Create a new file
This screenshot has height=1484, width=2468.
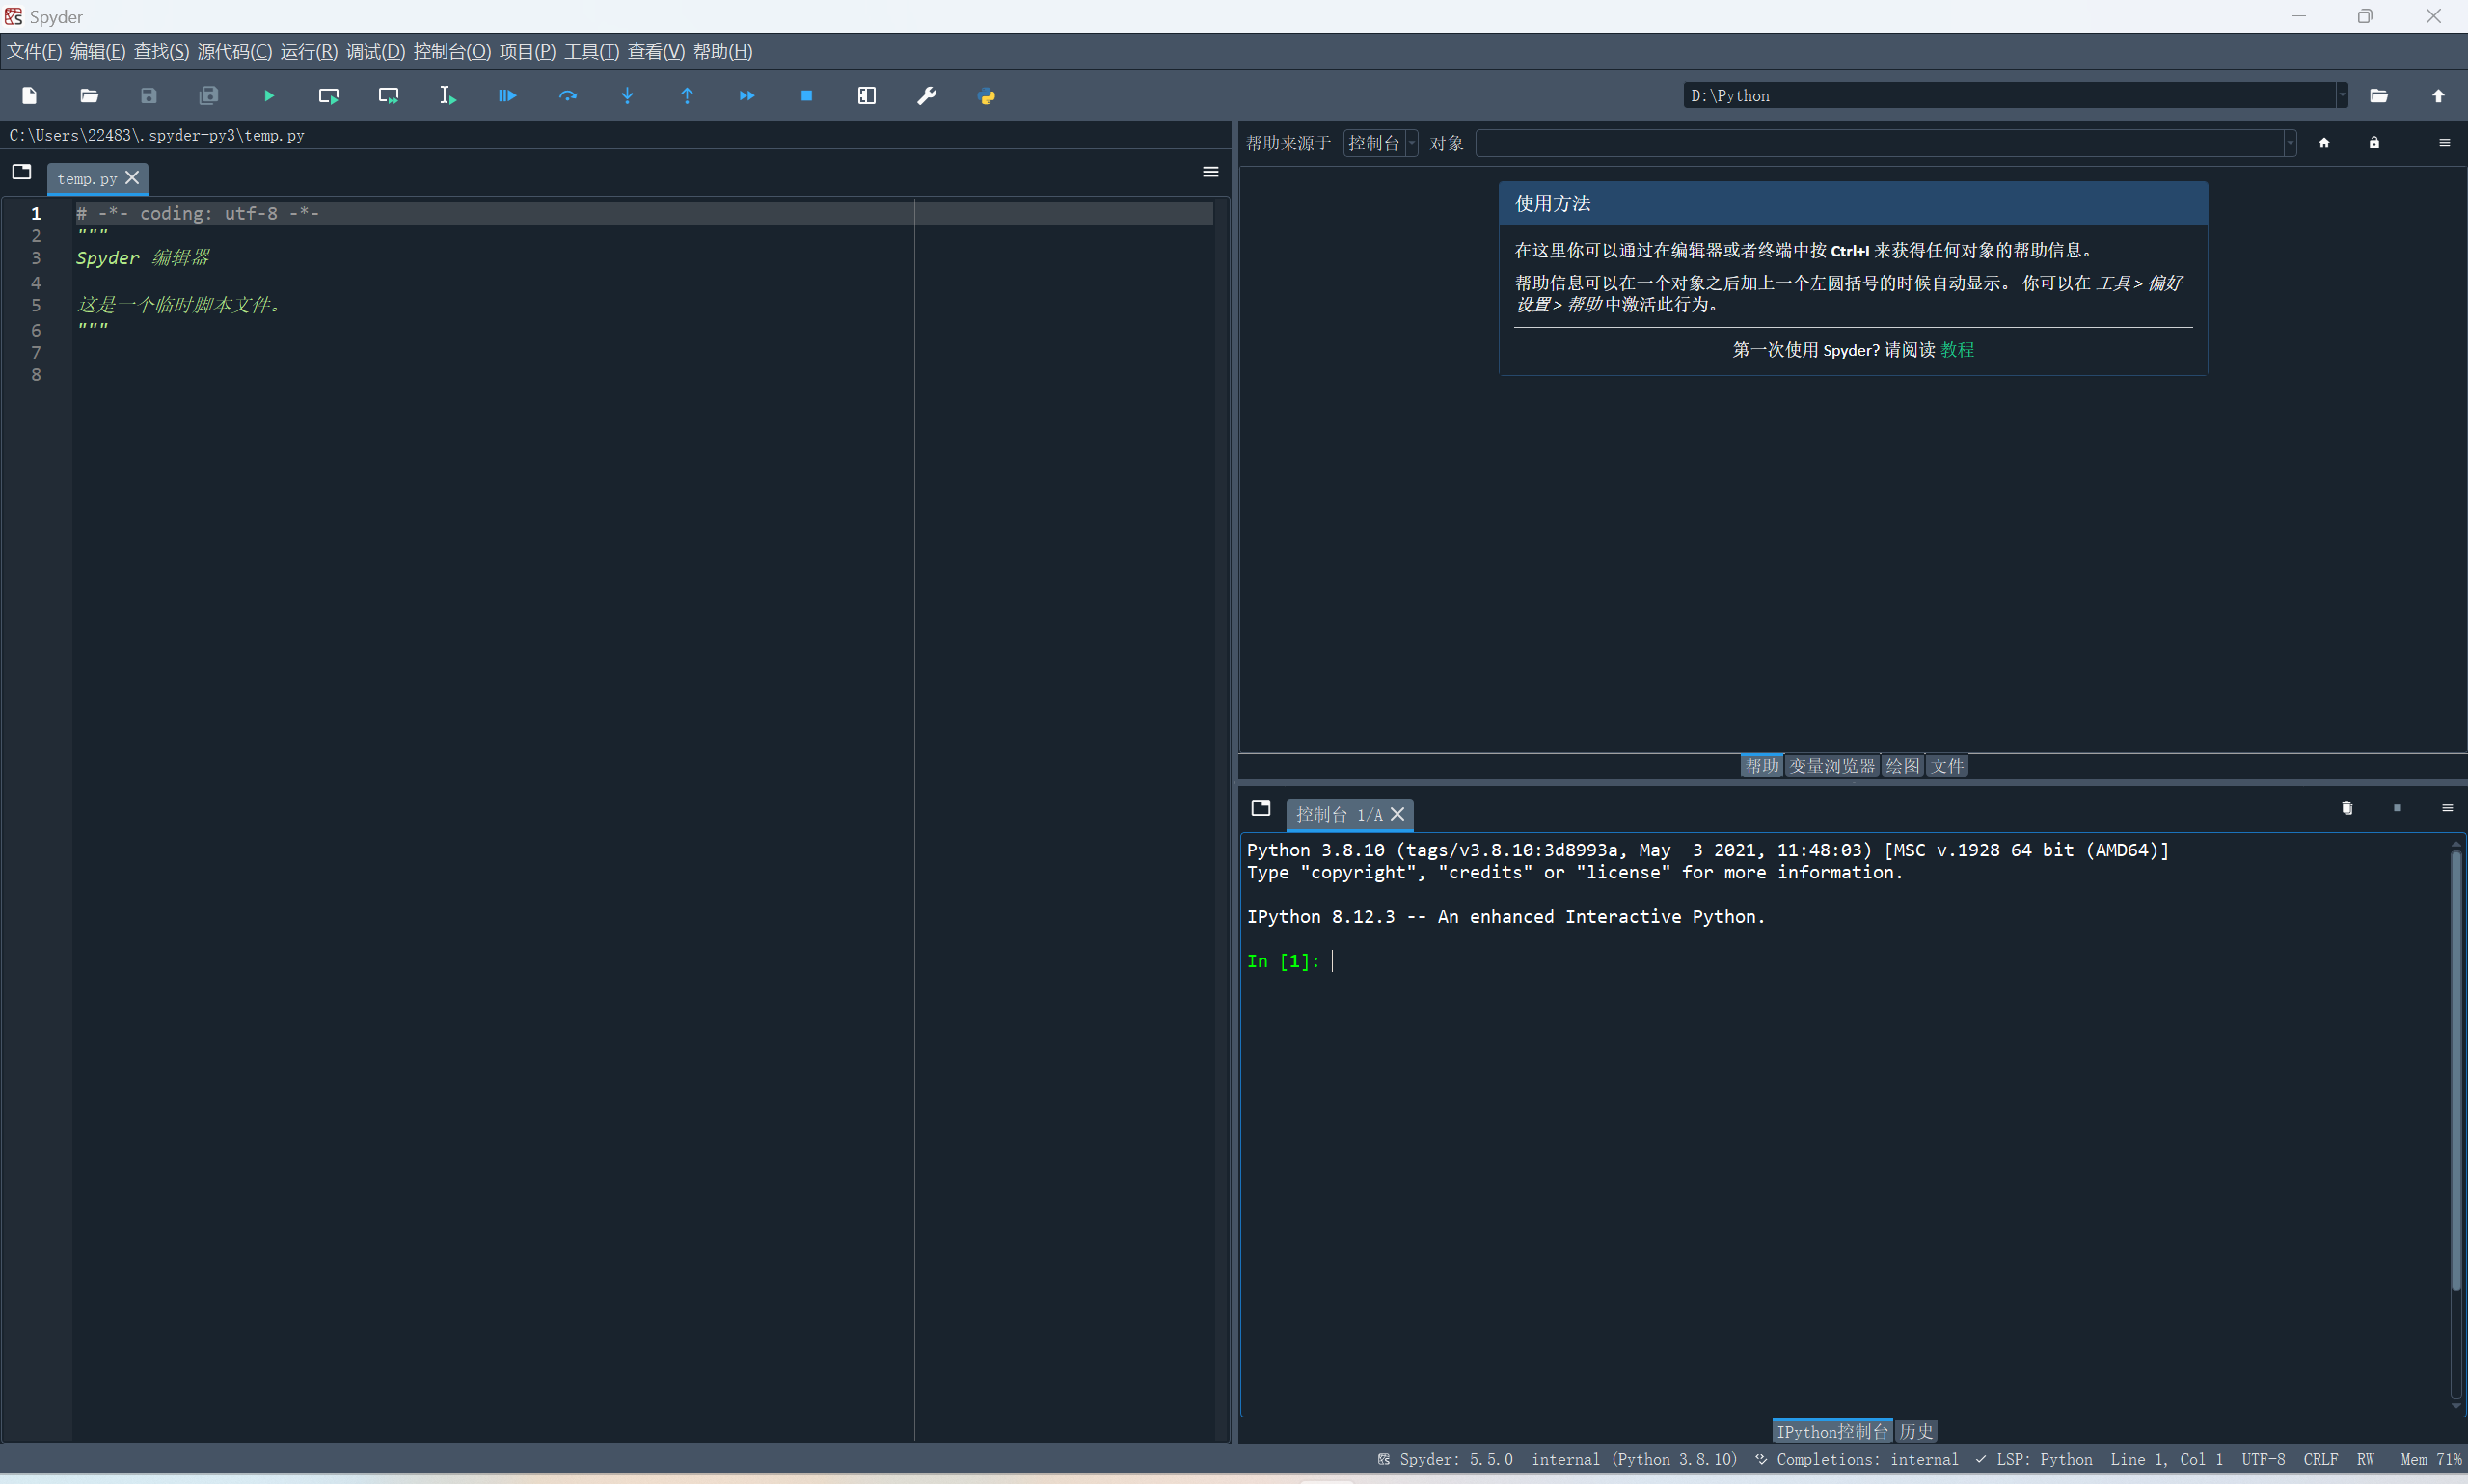(x=28, y=95)
